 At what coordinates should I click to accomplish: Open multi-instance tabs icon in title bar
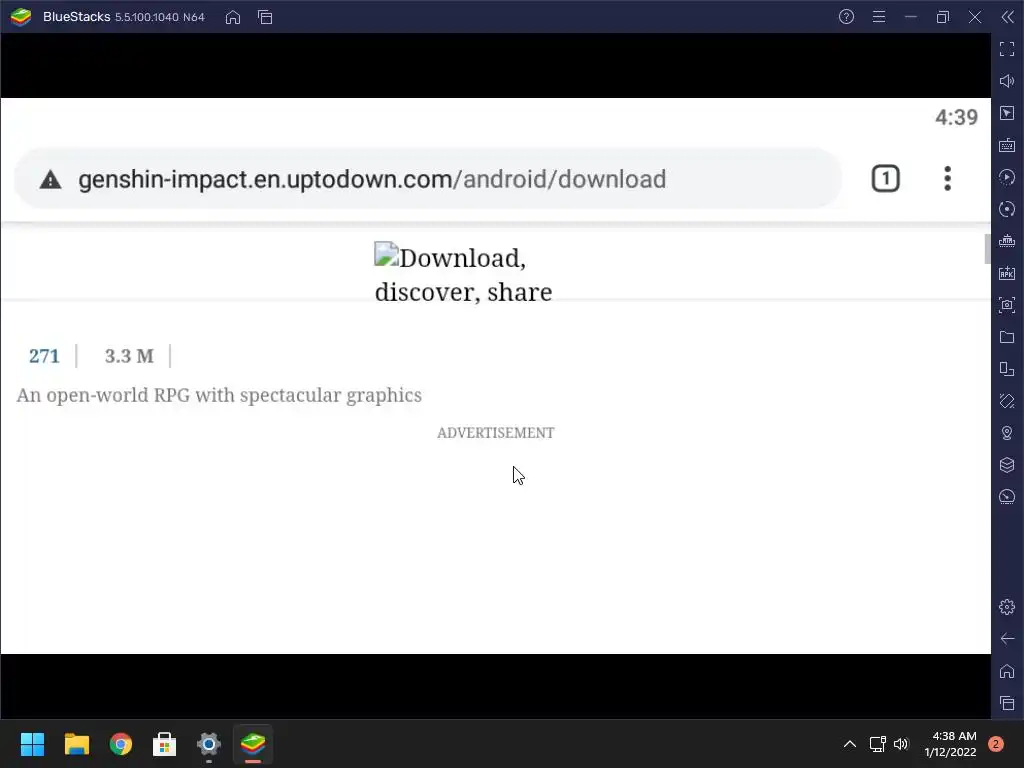[265, 17]
